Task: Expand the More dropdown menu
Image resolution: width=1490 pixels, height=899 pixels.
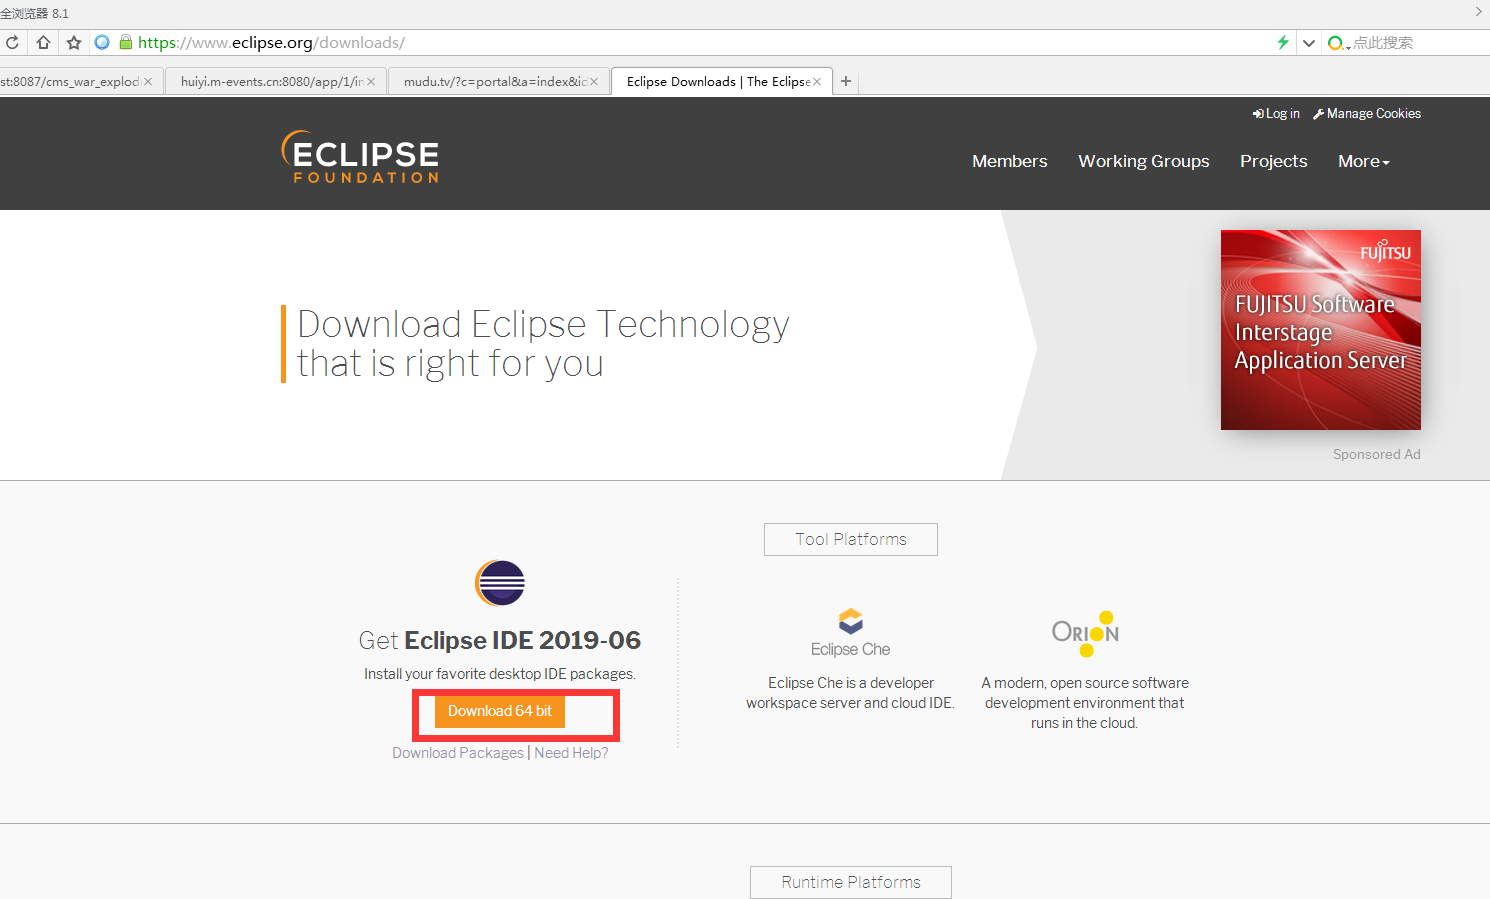Action: pyautogui.click(x=1364, y=161)
